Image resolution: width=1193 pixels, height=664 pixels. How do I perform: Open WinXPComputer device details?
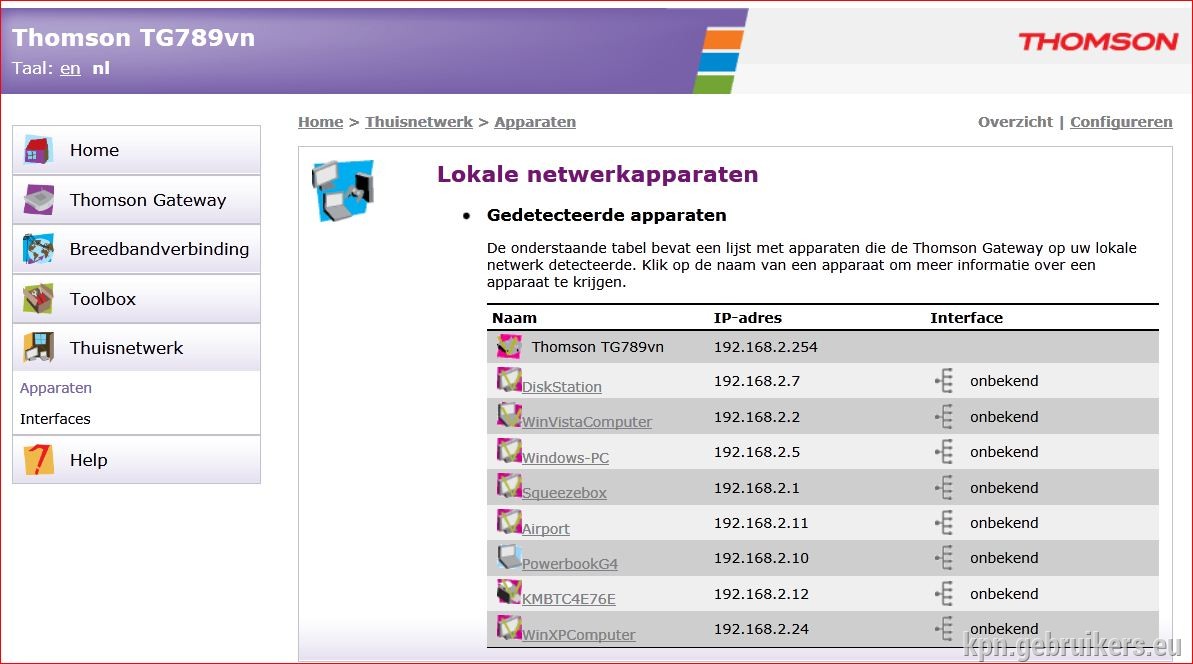click(578, 634)
